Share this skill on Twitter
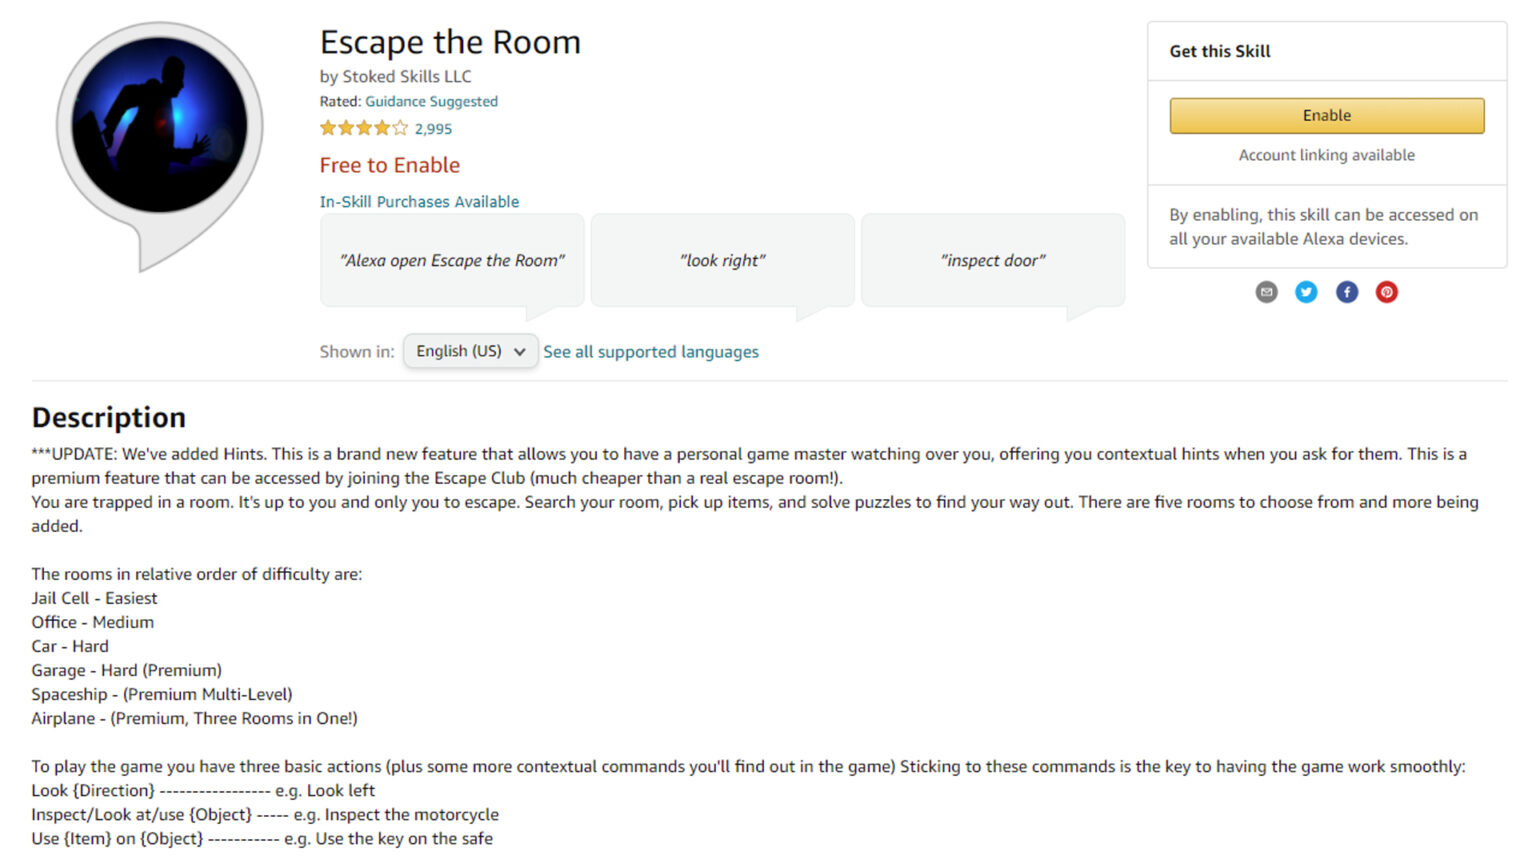The width and height of the screenshot is (1536, 864). (x=1306, y=292)
